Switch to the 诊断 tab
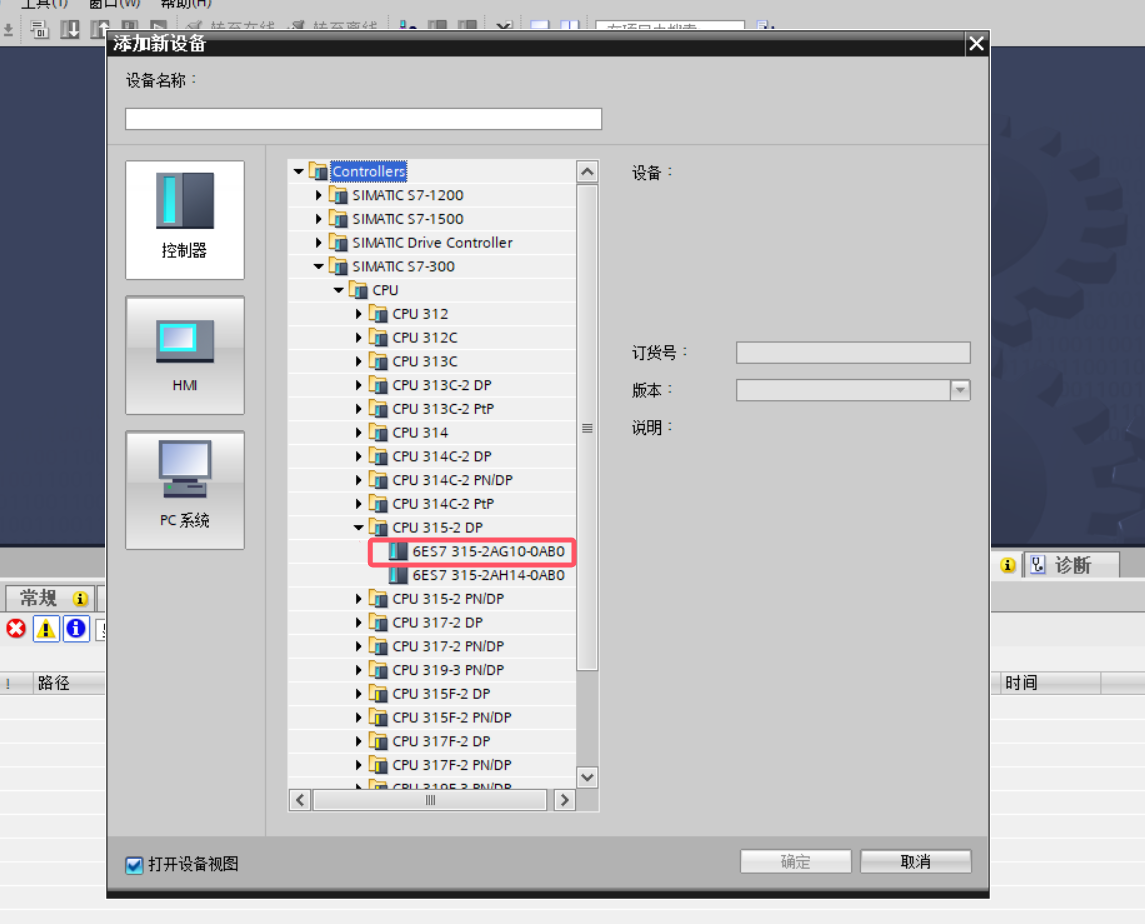 pyautogui.click(x=1071, y=565)
